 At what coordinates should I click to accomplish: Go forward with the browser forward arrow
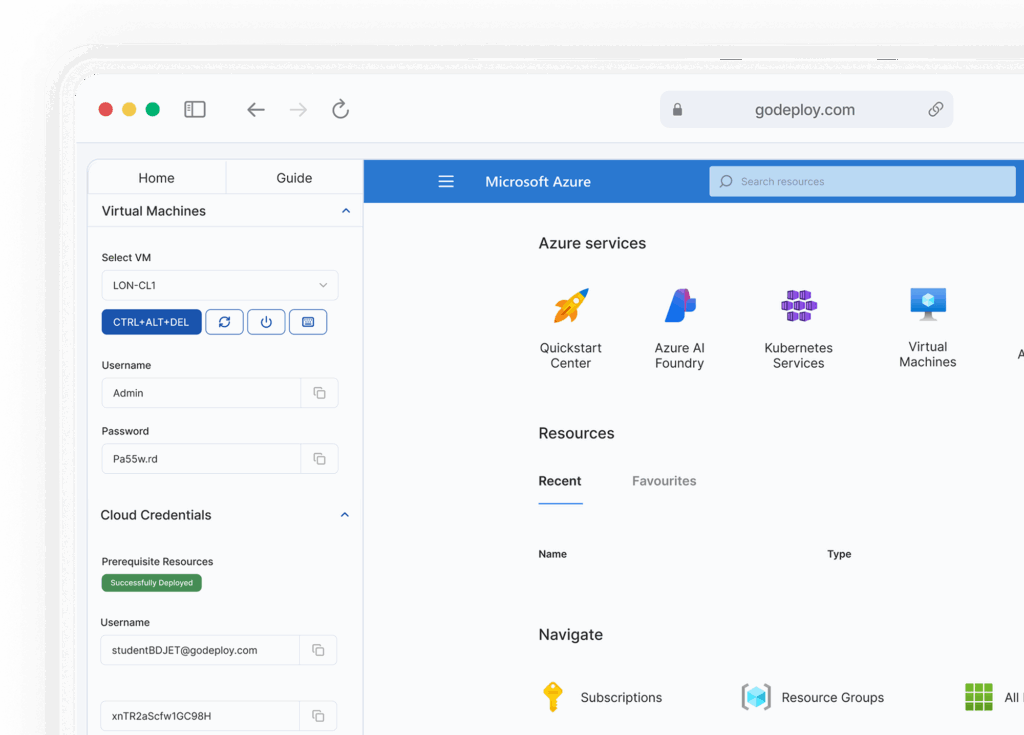point(298,110)
